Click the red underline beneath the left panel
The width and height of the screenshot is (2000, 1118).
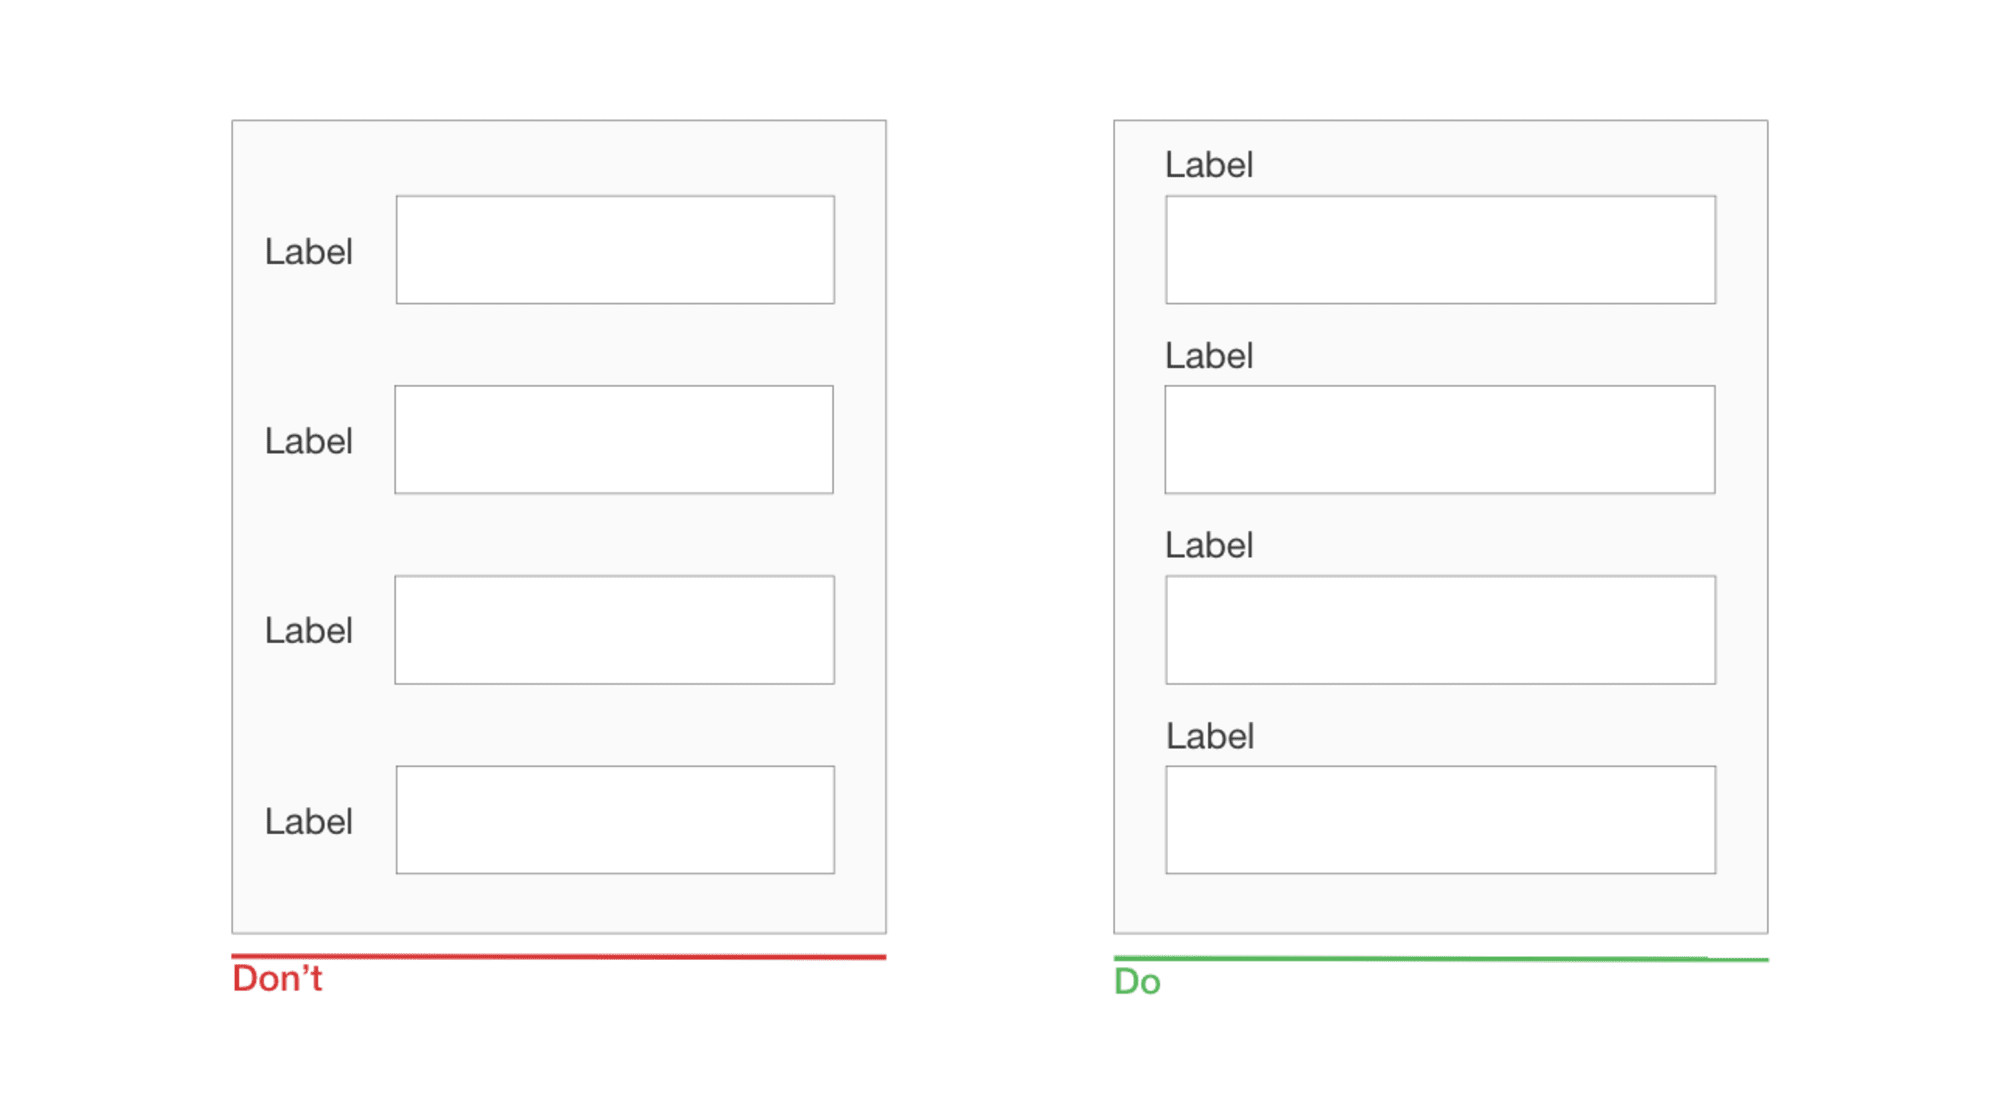(x=559, y=957)
